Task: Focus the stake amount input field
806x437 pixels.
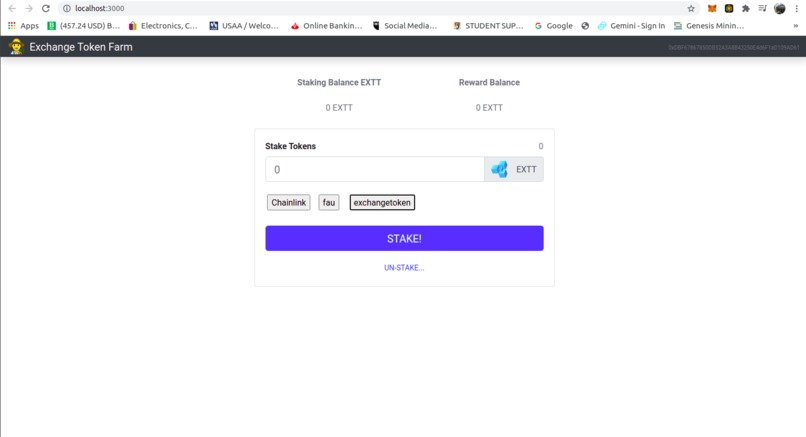Action: click(x=375, y=169)
